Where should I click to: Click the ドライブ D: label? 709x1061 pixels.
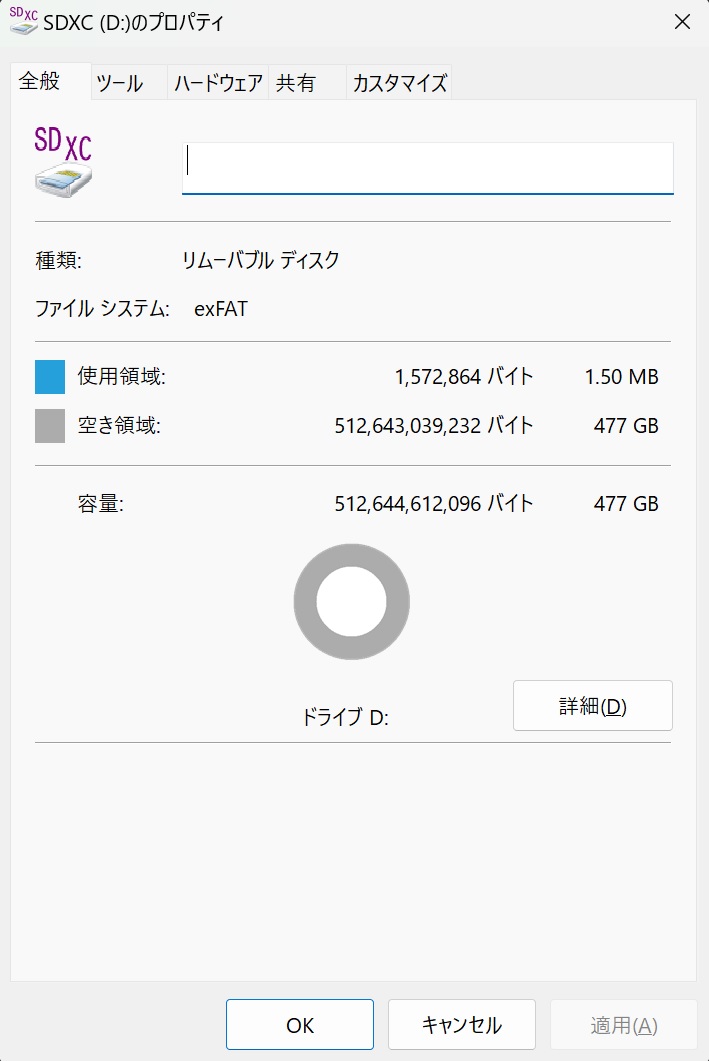click(345, 717)
